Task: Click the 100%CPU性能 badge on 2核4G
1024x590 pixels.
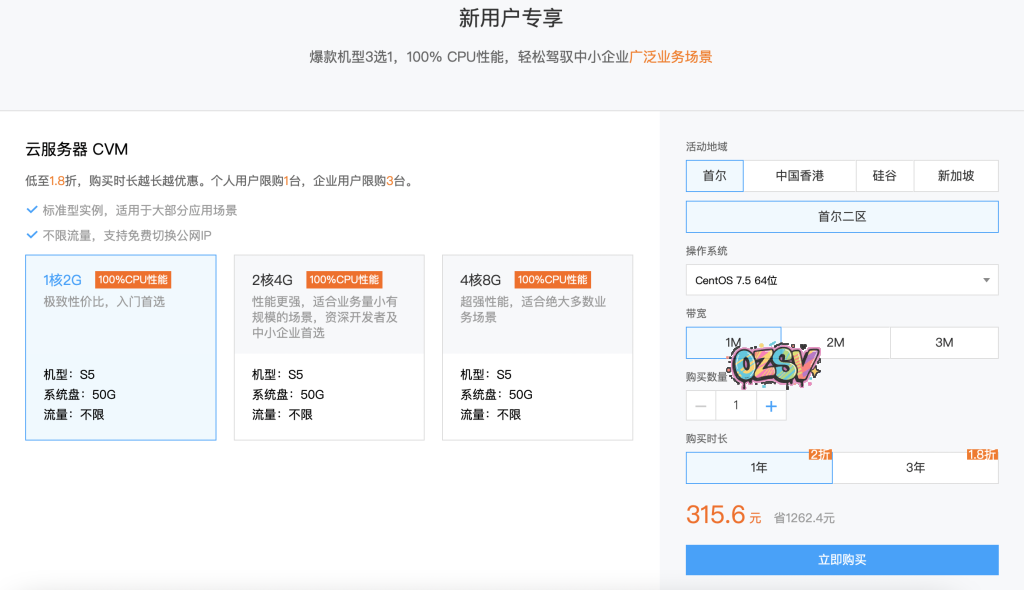Action: (344, 280)
